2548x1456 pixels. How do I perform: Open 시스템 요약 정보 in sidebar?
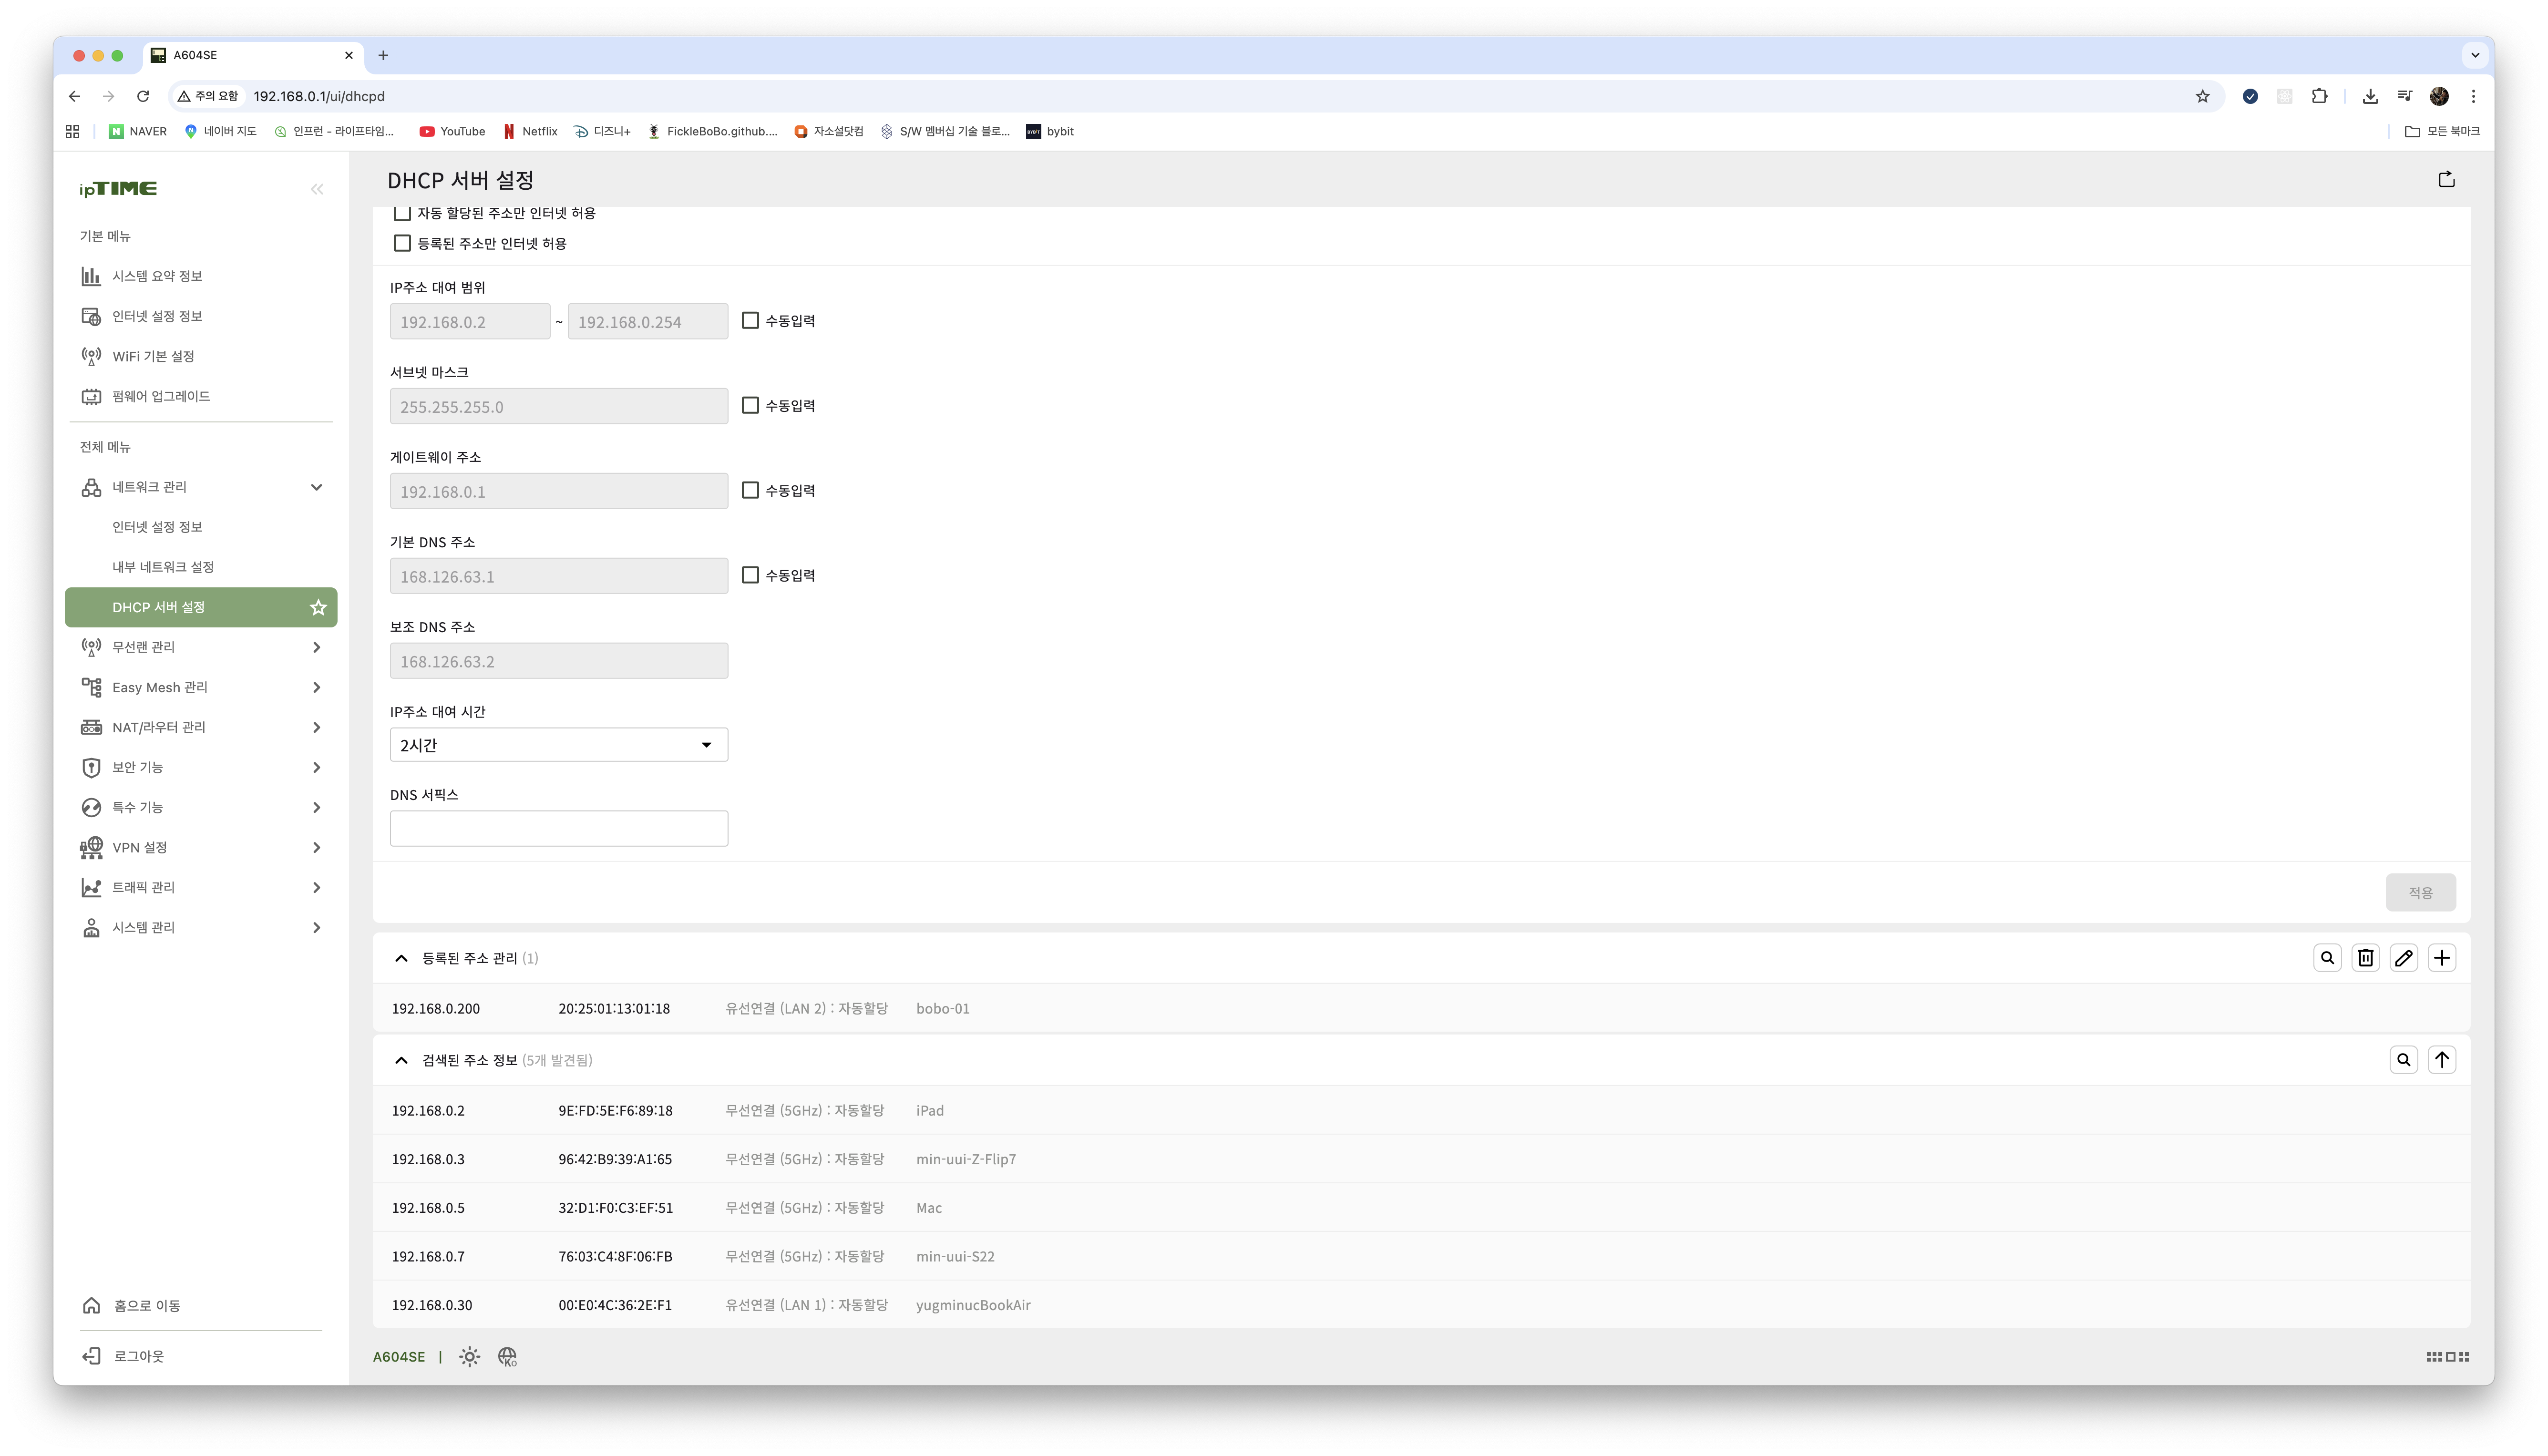pyautogui.click(x=157, y=276)
